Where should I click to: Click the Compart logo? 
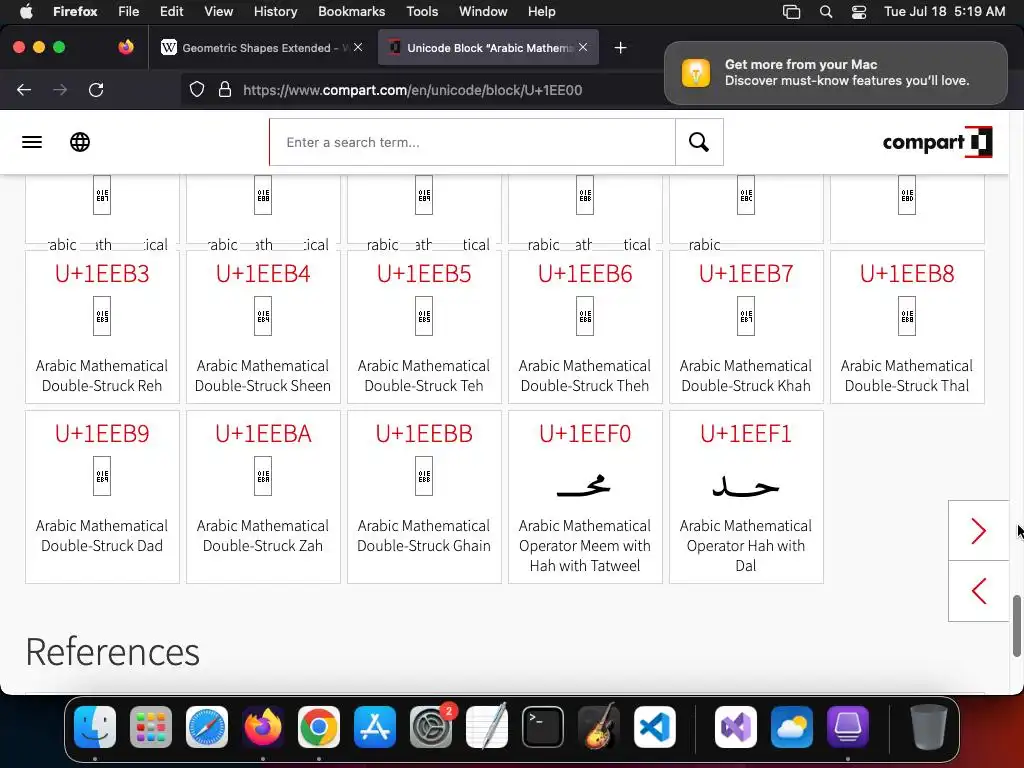point(937,142)
